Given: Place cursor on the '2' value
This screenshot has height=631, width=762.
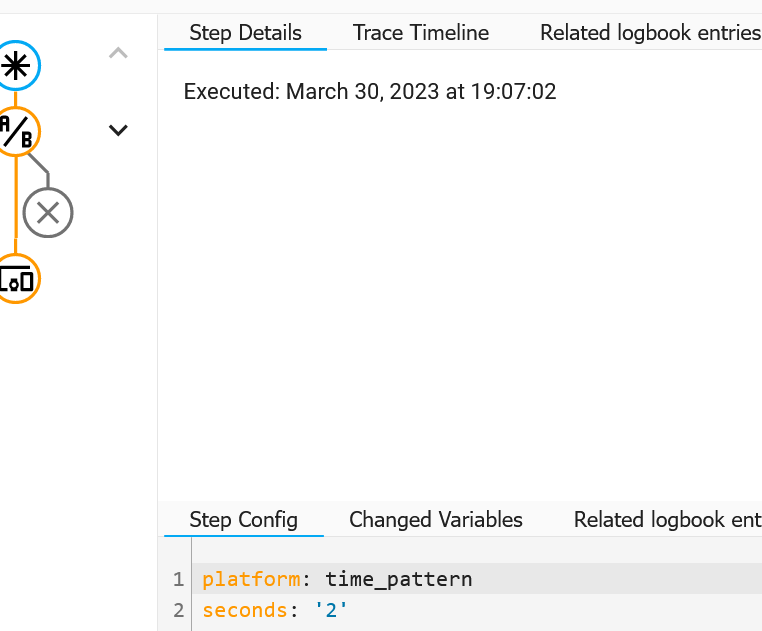Looking at the screenshot, I should click(331, 610).
